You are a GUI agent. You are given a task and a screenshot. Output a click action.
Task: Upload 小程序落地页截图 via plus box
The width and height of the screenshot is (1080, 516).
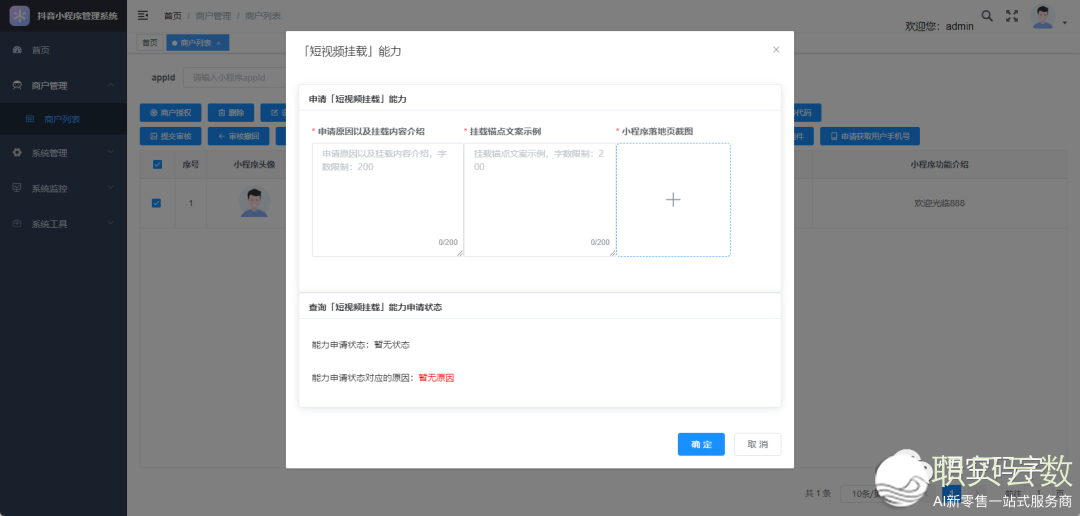[673, 200]
